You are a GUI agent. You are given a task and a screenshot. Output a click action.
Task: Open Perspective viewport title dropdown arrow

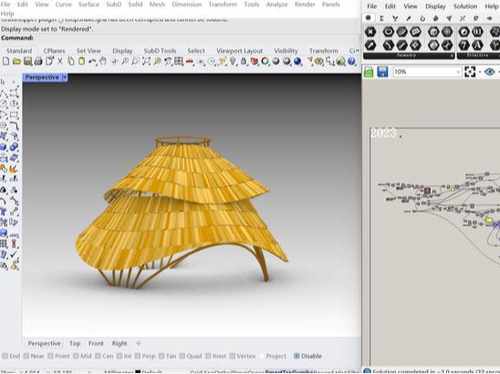65,77
